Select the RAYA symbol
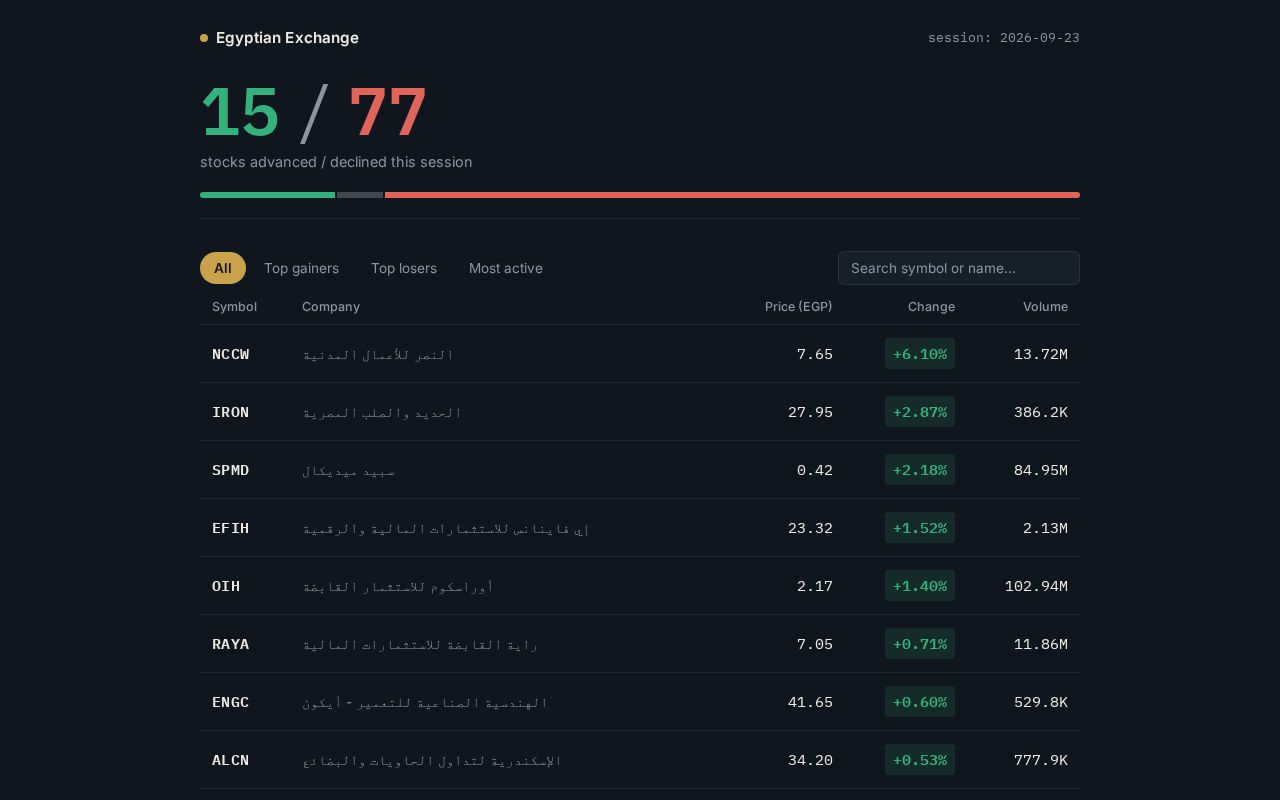 coord(231,644)
